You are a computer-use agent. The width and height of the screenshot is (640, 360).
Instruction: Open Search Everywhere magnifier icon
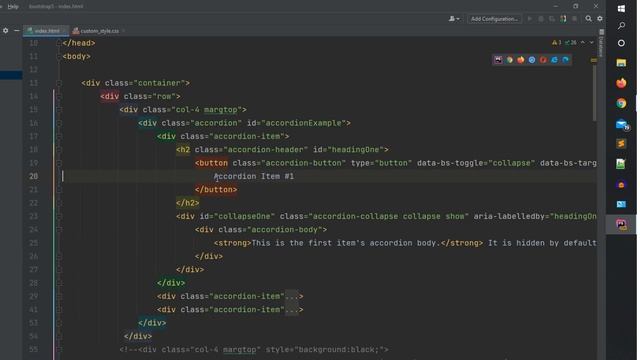click(589, 19)
